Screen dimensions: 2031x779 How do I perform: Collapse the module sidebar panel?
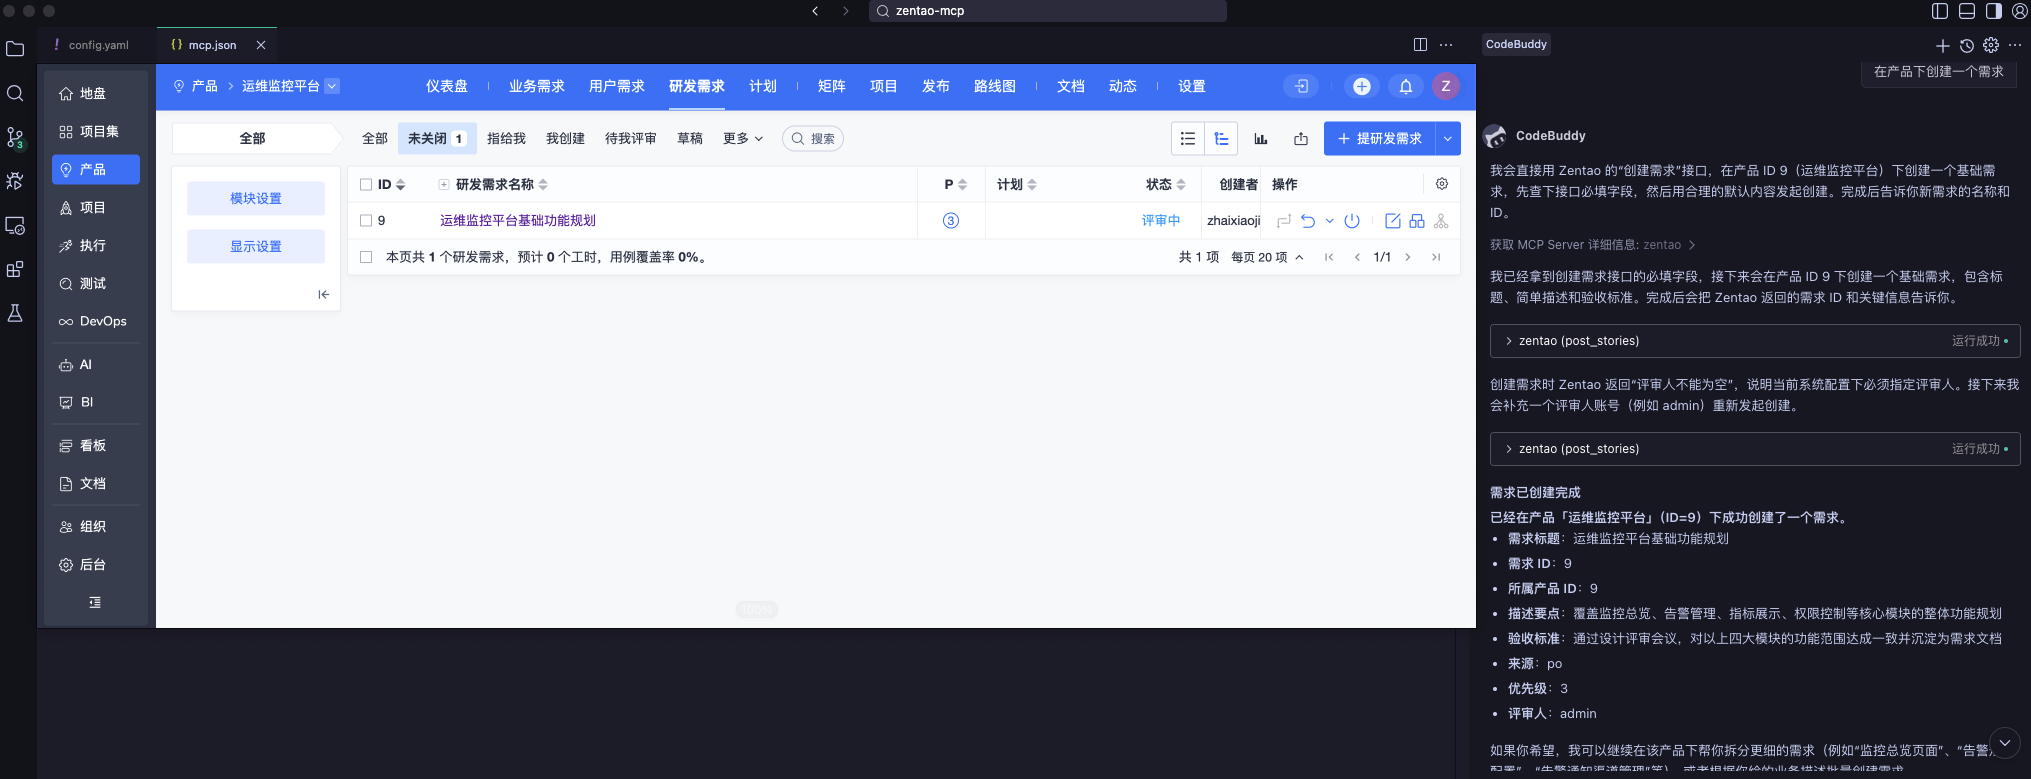pos(323,294)
